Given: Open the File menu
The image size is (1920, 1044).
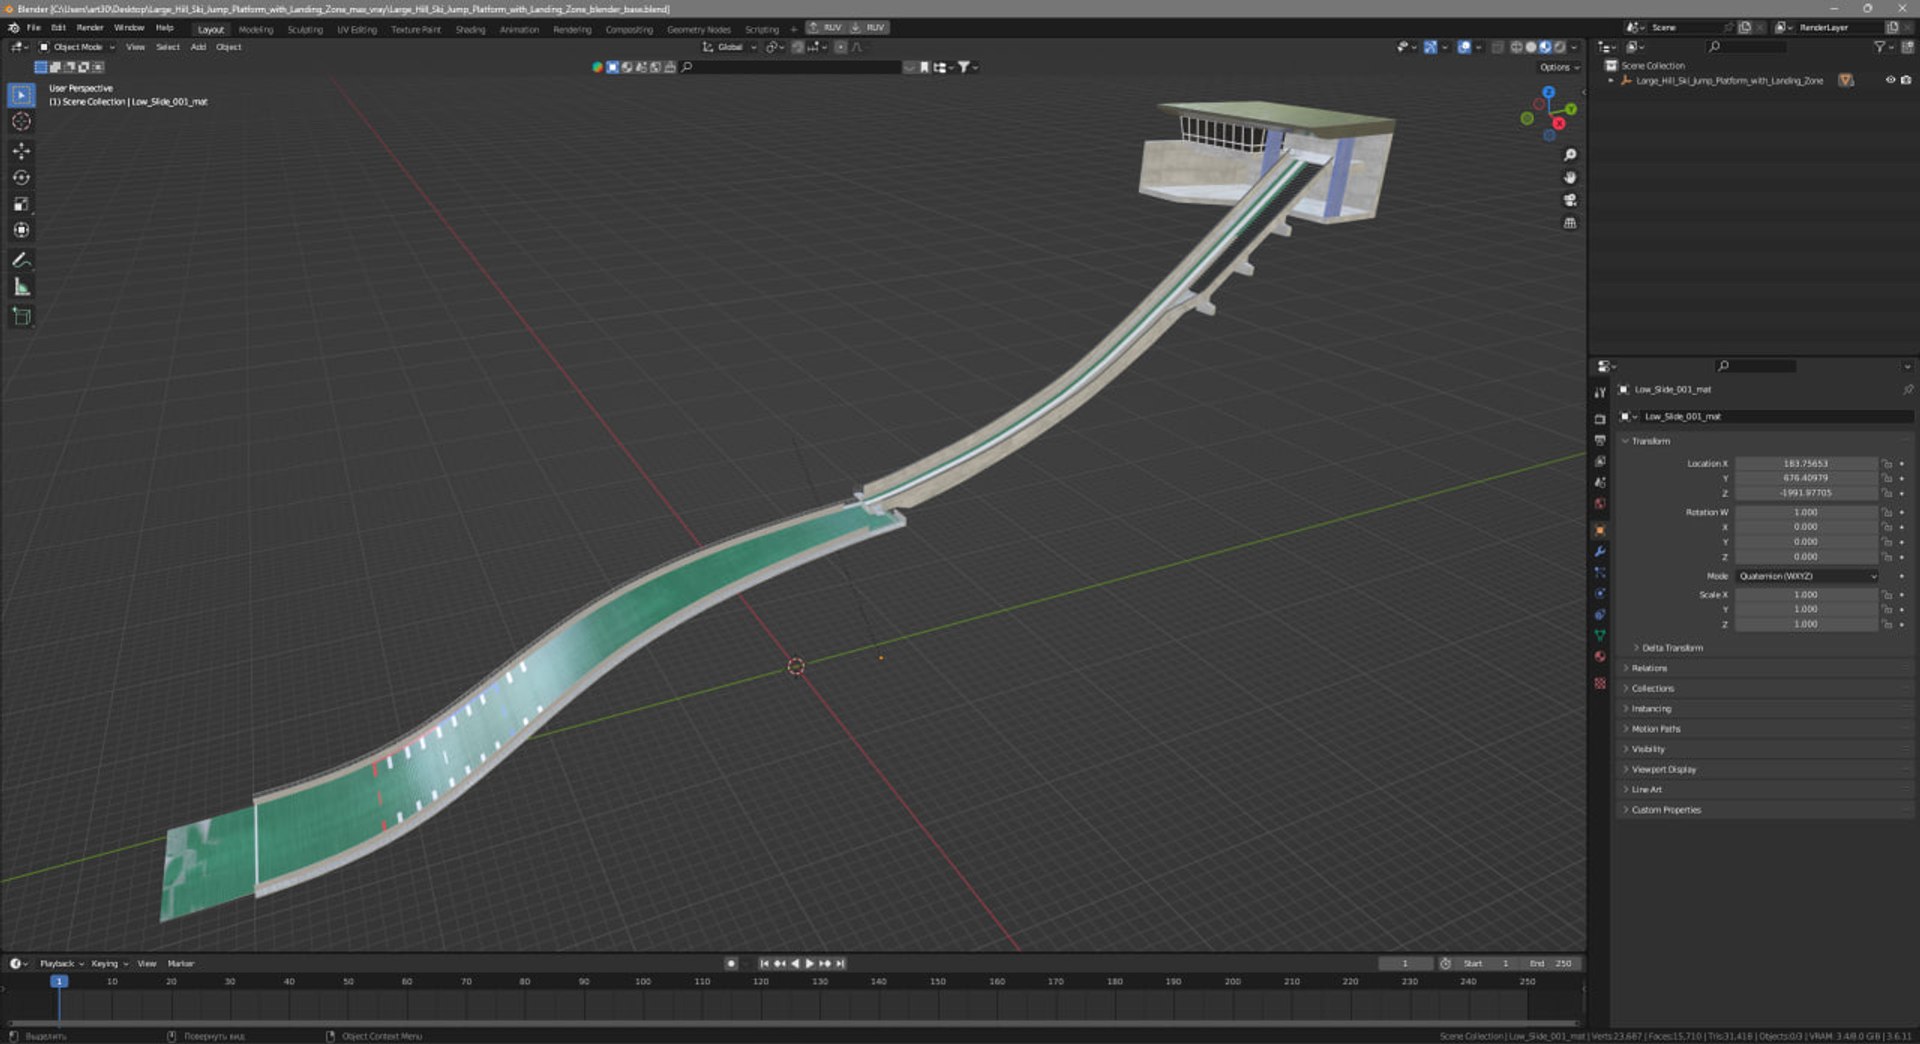Looking at the screenshot, I should pos(34,28).
